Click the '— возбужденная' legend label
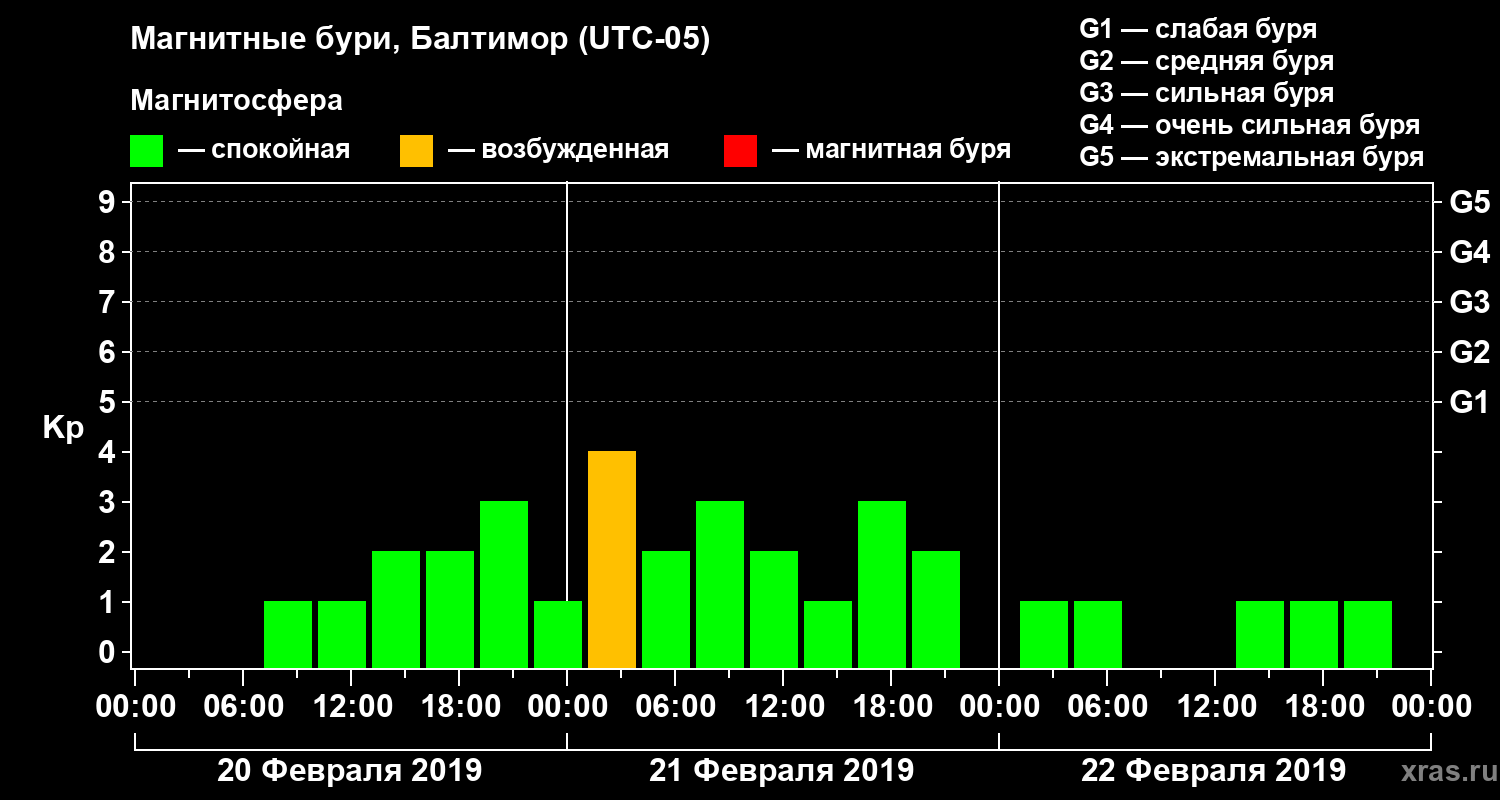 pyautogui.click(x=558, y=150)
